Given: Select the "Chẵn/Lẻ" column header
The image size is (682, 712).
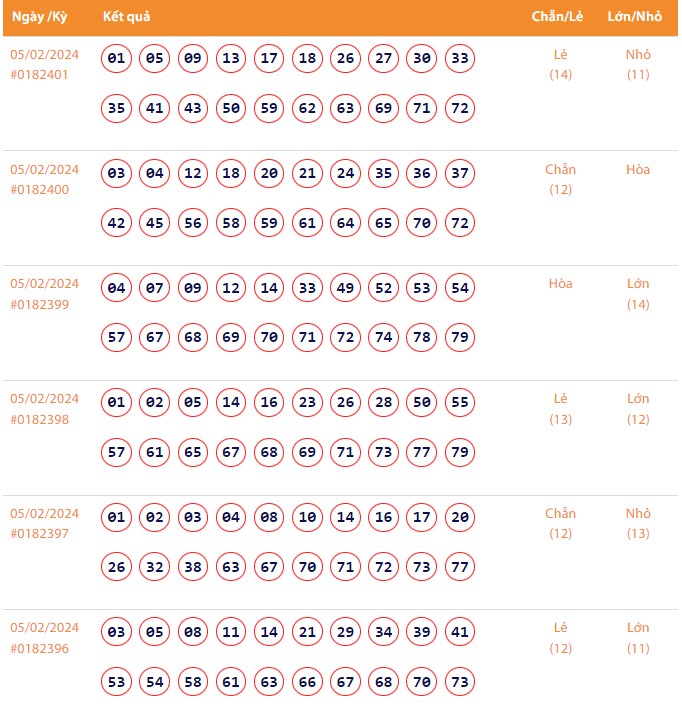Looking at the screenshot, I should click(558, 17).
